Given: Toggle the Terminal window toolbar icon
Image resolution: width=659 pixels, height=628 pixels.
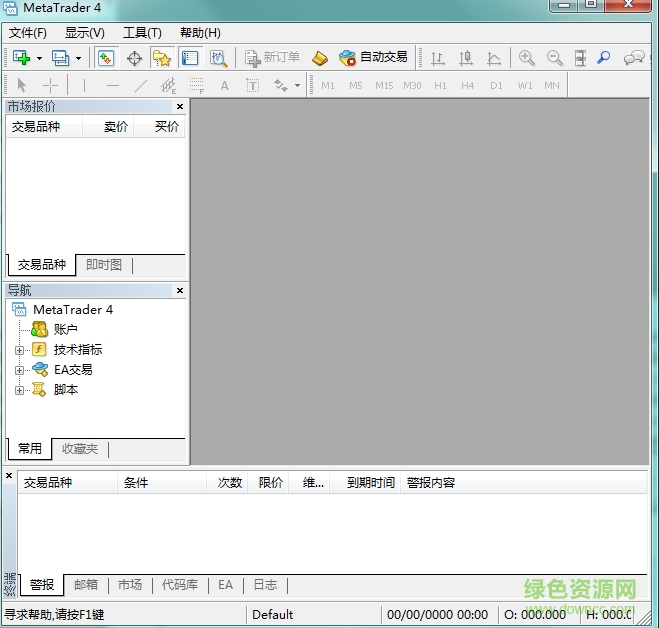Looking at the screenshot, I should 190,58.
